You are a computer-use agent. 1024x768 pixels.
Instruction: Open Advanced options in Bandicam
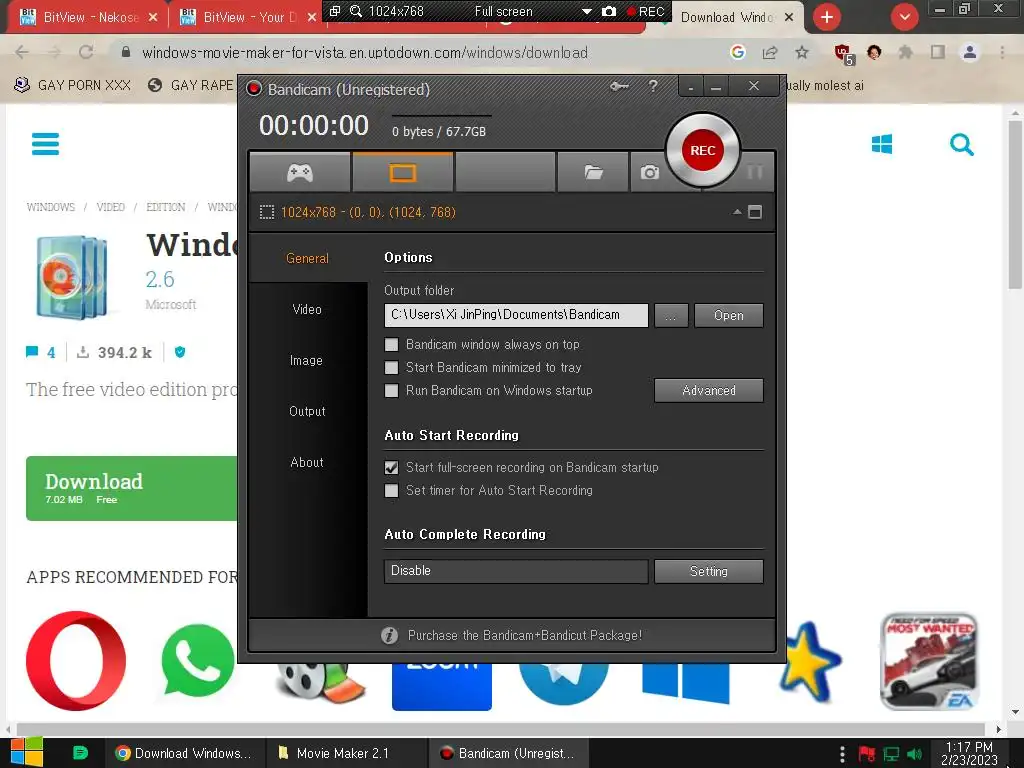pyautogui.click(x=709, y=391)
